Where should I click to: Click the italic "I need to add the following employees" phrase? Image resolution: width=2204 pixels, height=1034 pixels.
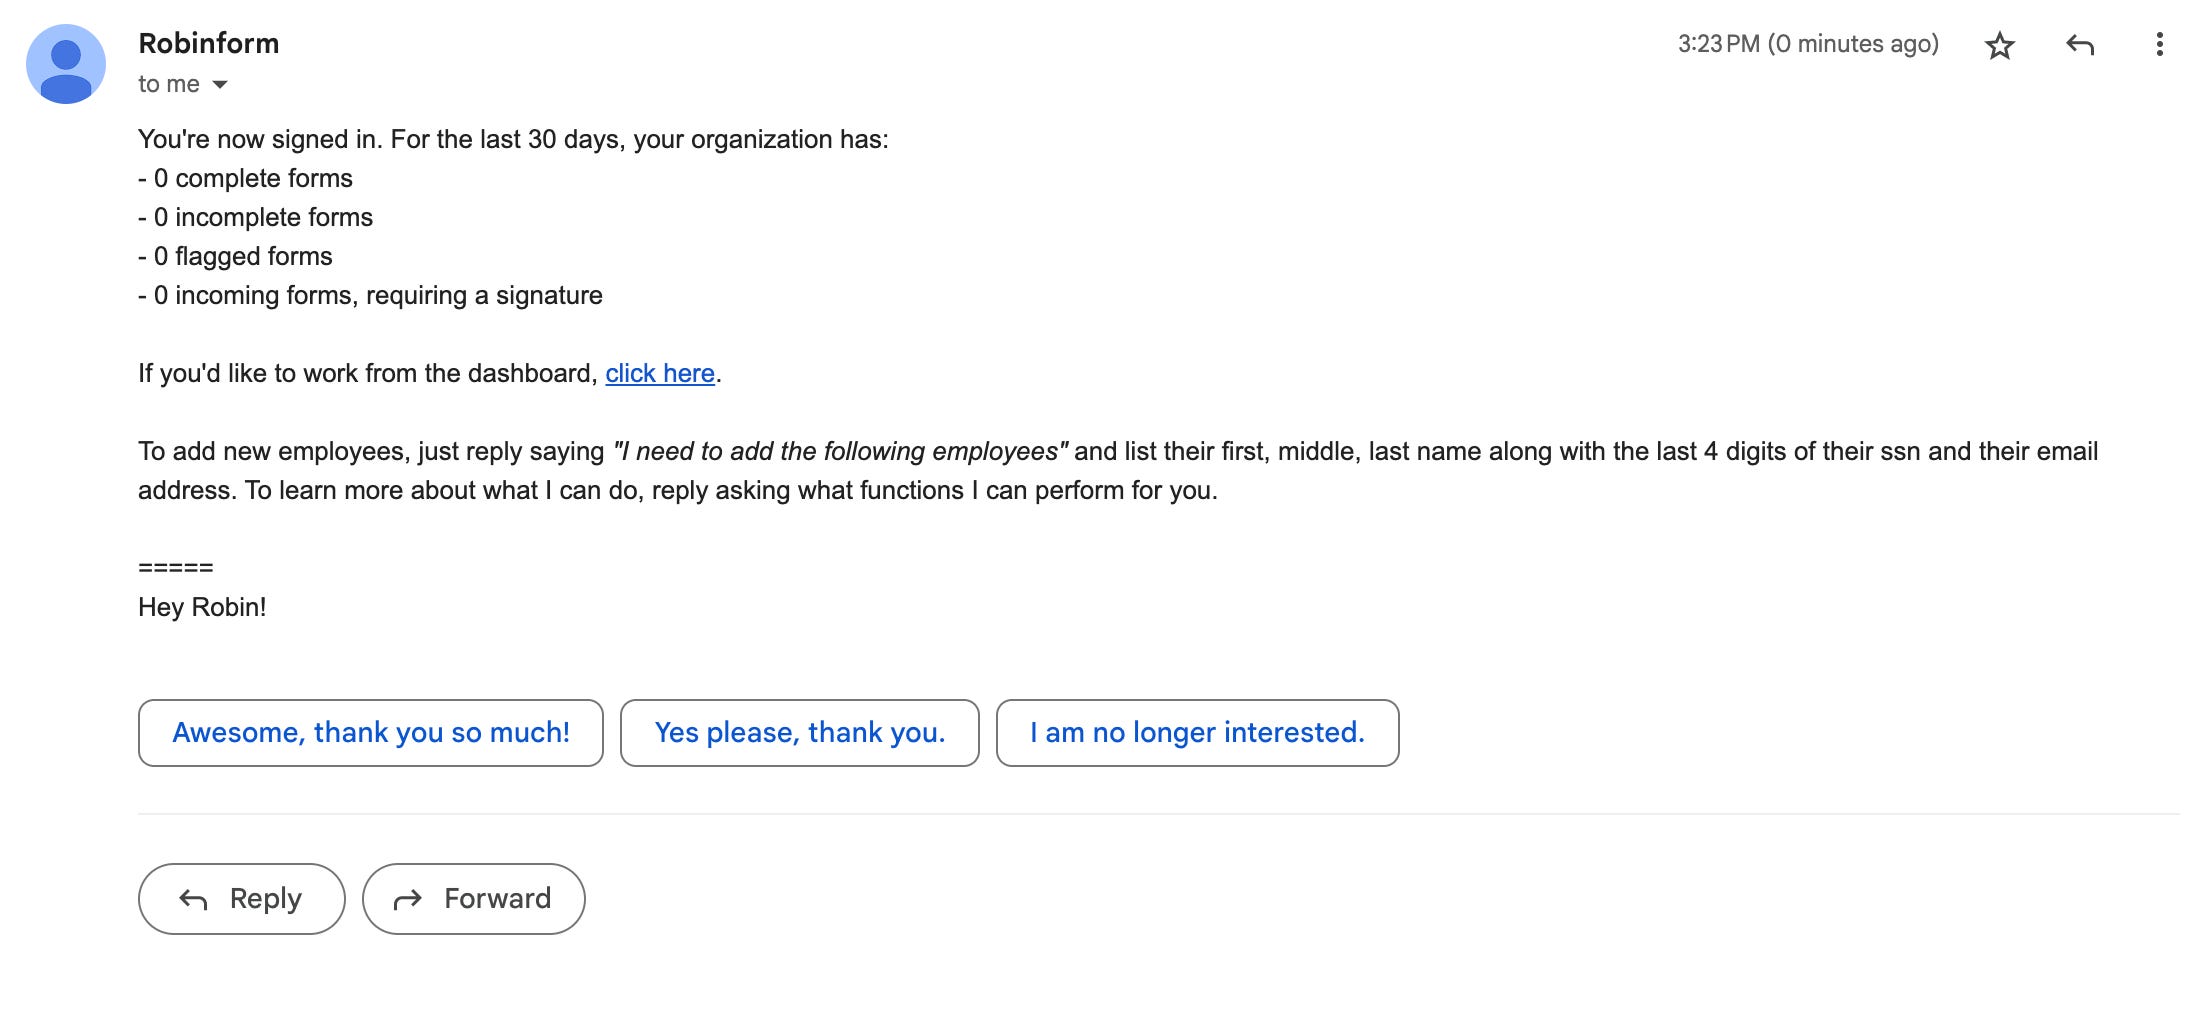[x=840, y=451]
